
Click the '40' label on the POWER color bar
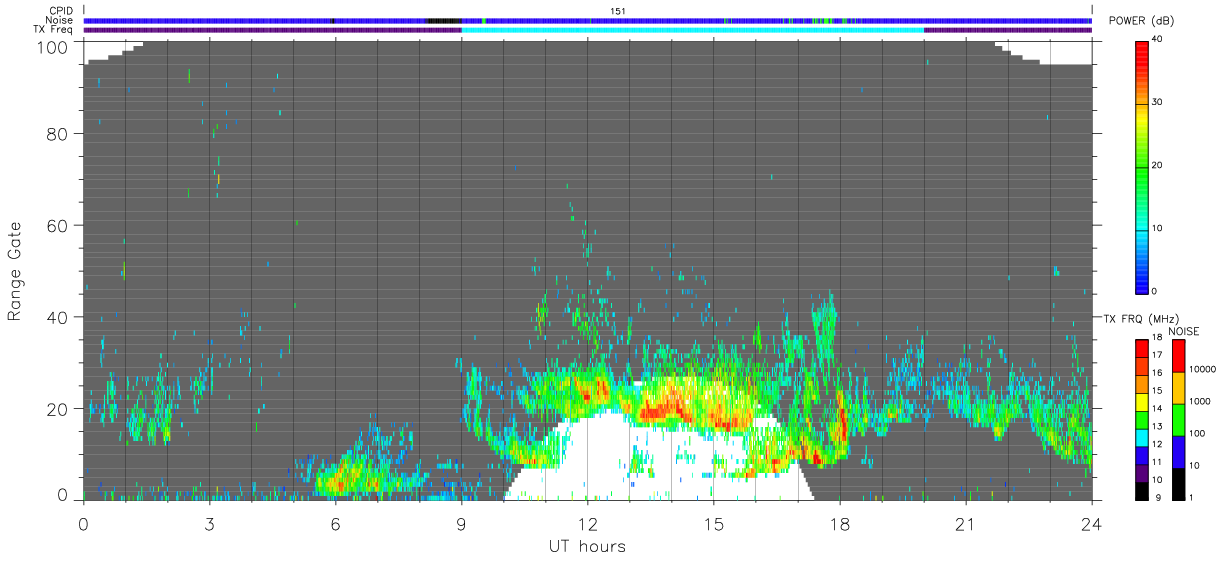coord(1157,39)
